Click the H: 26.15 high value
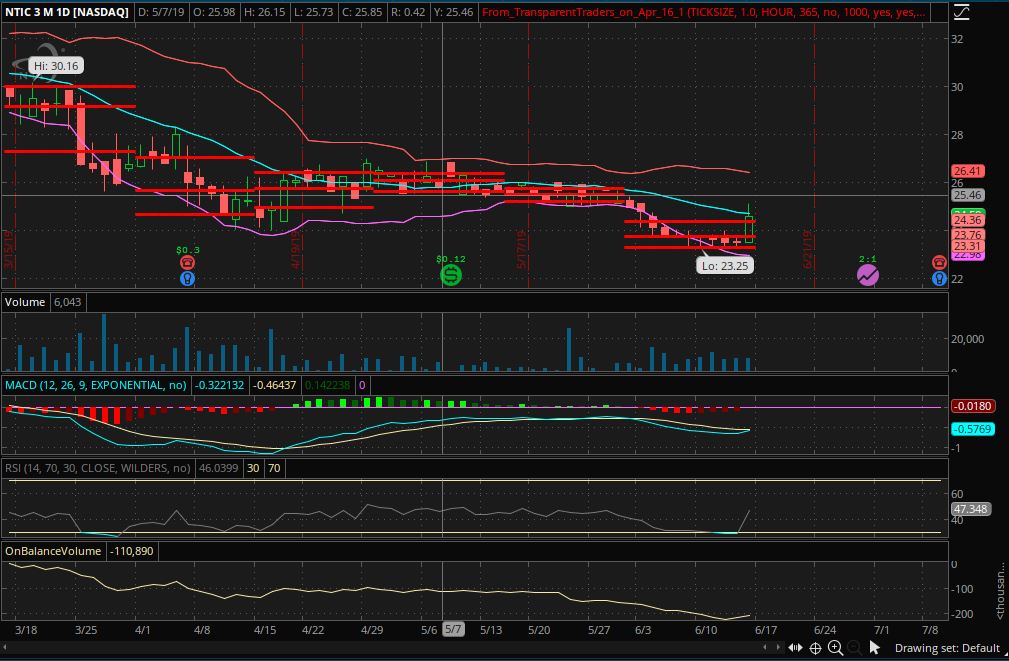Image resolution: width=1009 pixels, height=661 pixels. (265, 12)
